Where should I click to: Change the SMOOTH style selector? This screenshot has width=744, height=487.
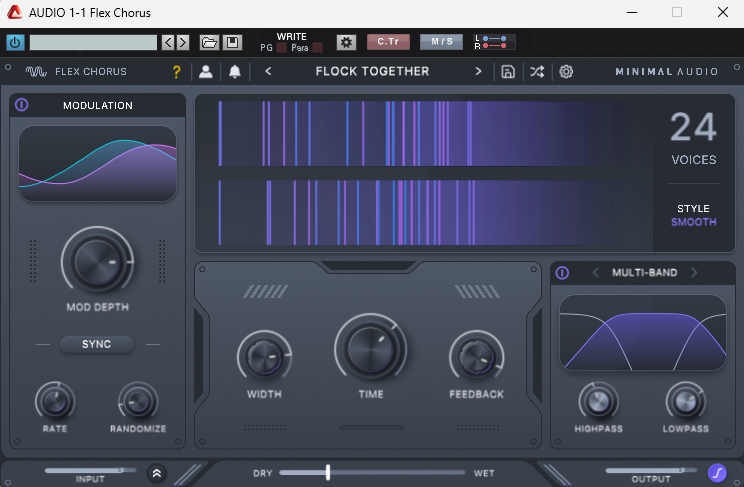pyautogui.click(x=693, y=222)
